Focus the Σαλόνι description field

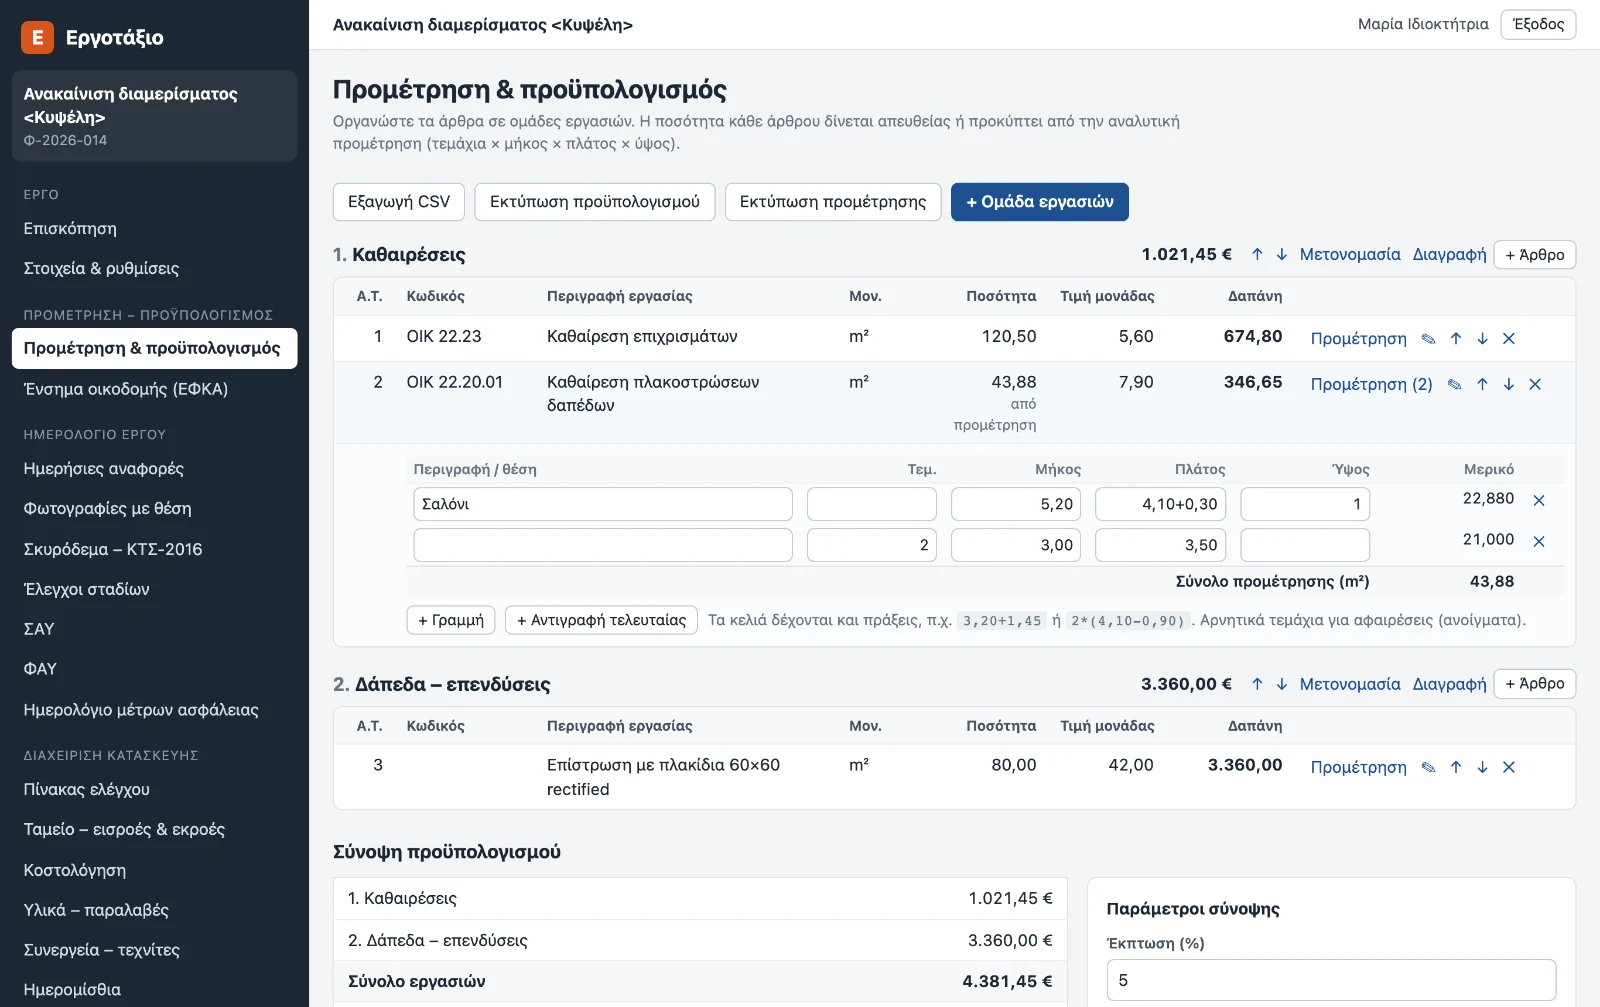(x=603, y=504)
